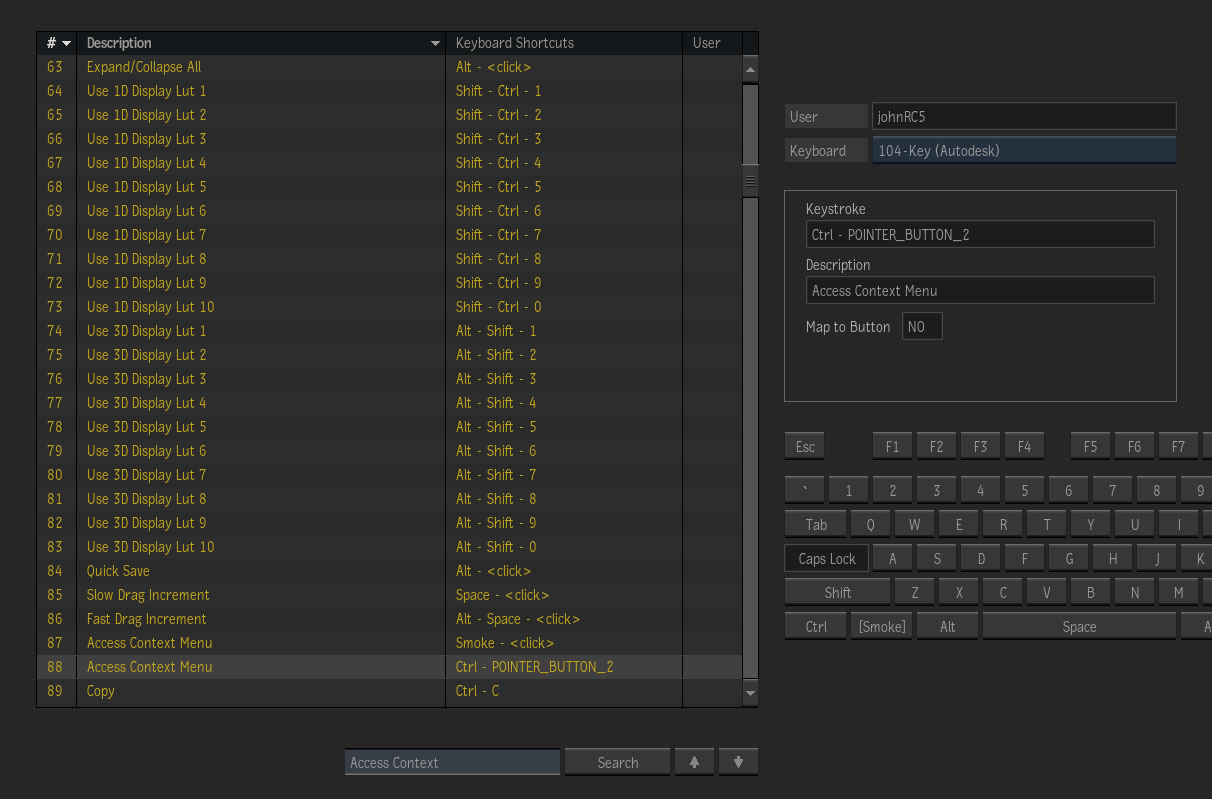
Task: Focus the Access Context search field
Action: point(452,762)
